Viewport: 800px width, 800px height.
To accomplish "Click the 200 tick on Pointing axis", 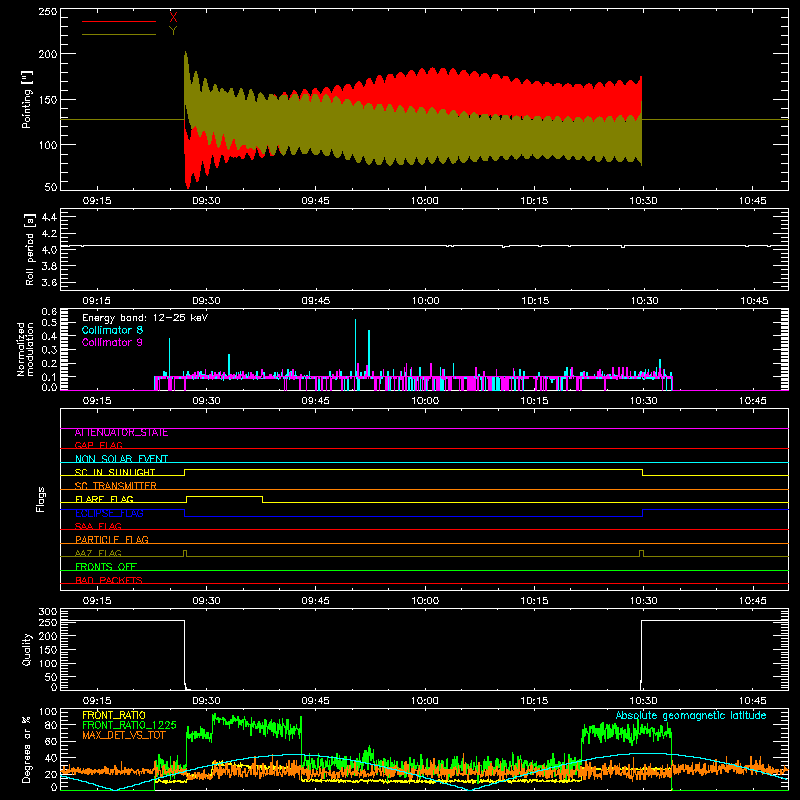I will click(48, 54).
